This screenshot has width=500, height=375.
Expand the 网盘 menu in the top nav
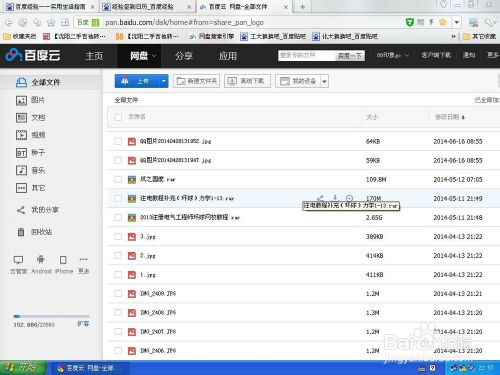[x=154, y=56]
